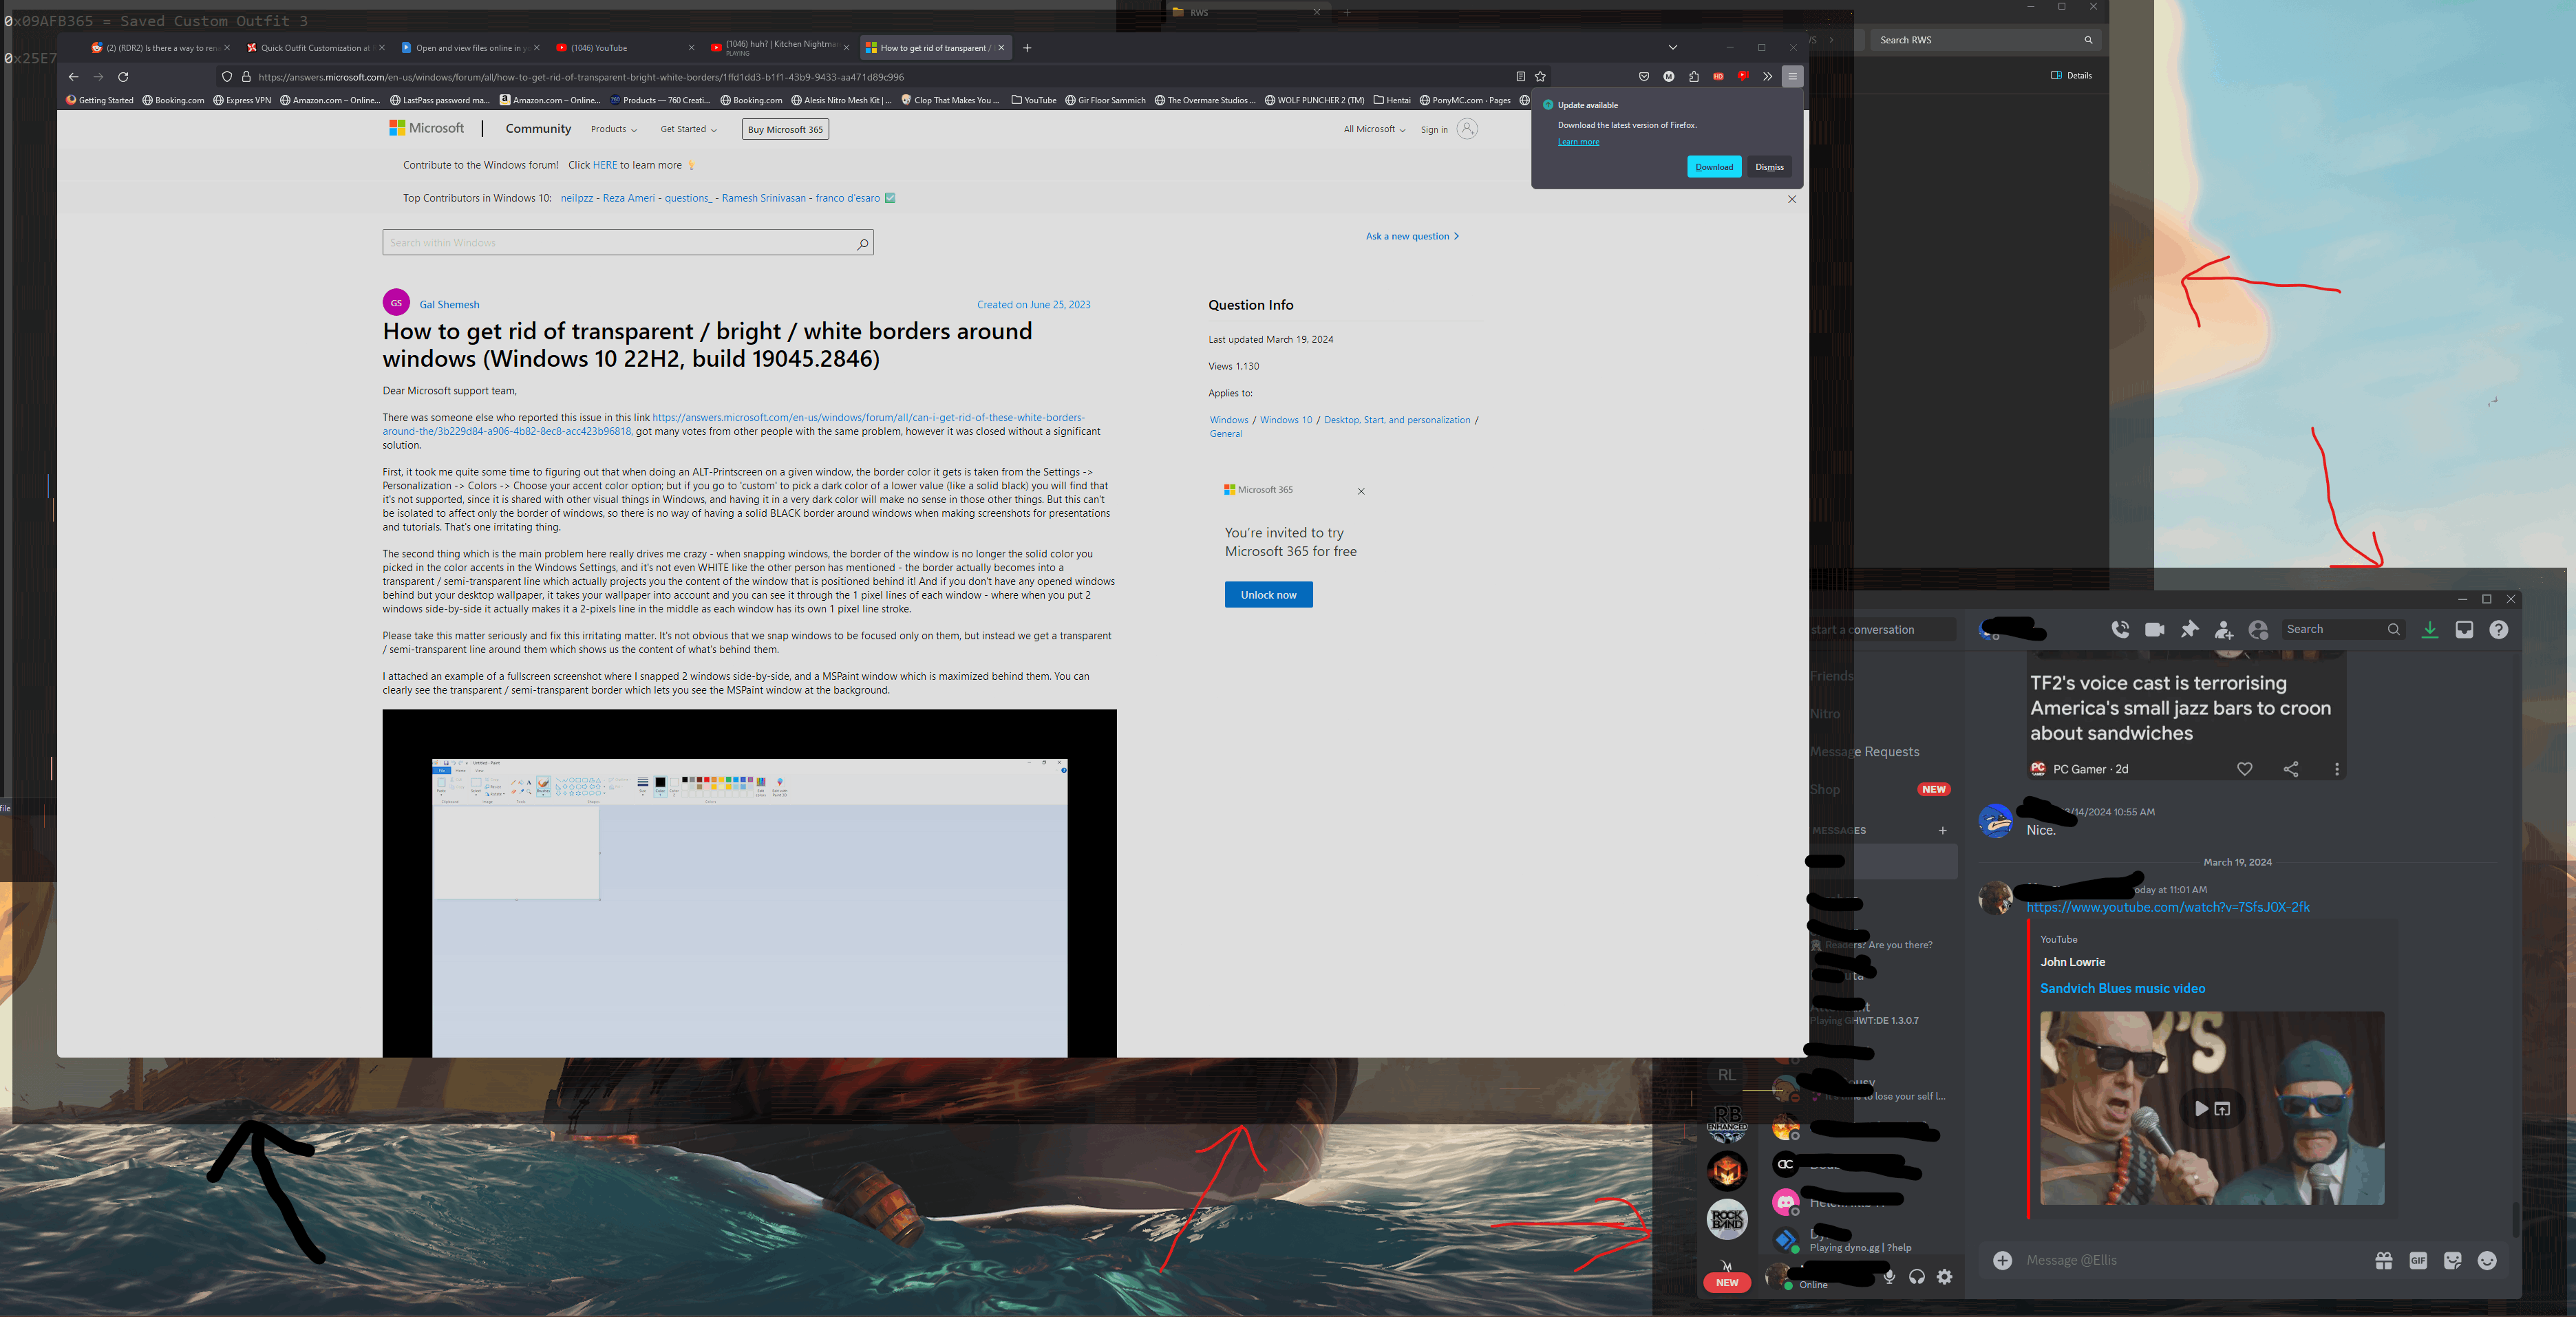Add friends to DM in Discord
The width and height of the screenshot is (2576, 1317).
pyautogui.click(x=2224, y=630)
